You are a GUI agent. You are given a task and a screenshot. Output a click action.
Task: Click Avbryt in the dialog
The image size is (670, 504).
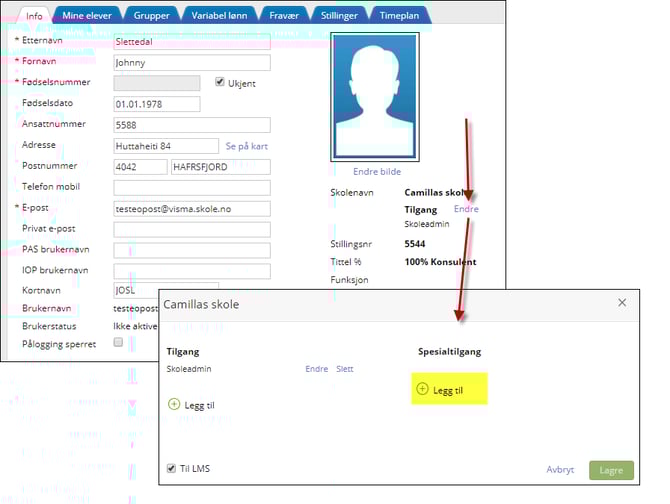pos(560,469)
